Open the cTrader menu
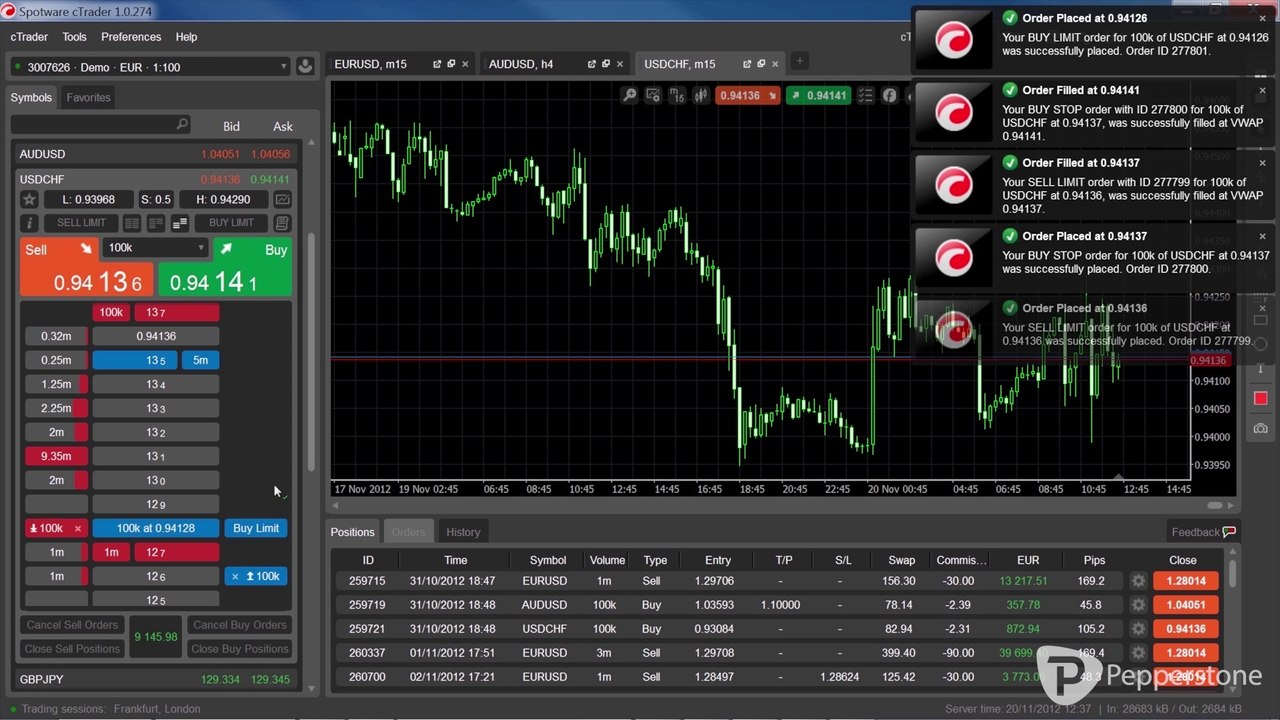 coord(29,37)
